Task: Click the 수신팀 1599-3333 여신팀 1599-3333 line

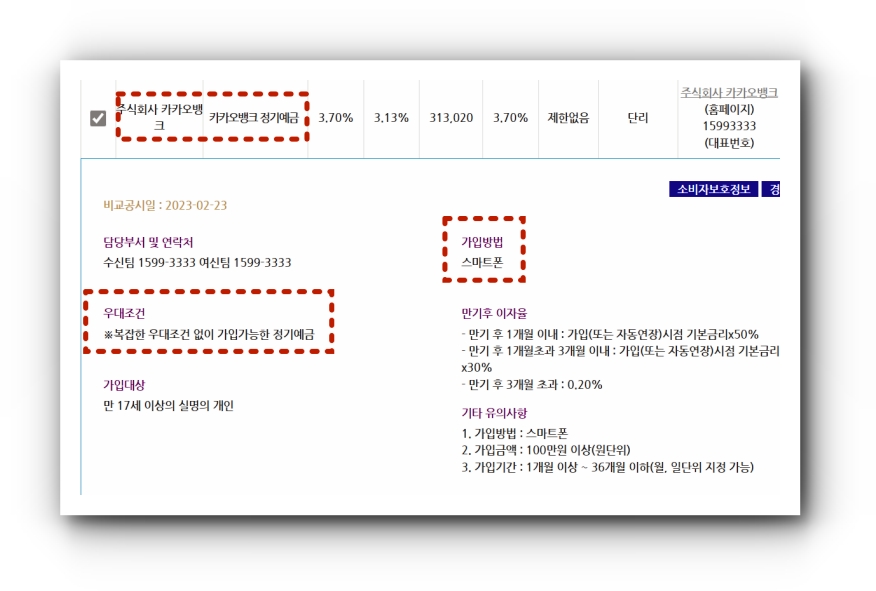Action: (x=197, y=263)
